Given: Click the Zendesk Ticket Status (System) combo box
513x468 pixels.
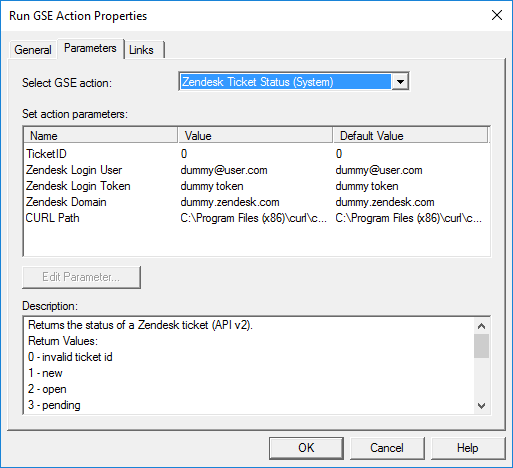Looking at the screenshot, I should click(x=294, y=82).
